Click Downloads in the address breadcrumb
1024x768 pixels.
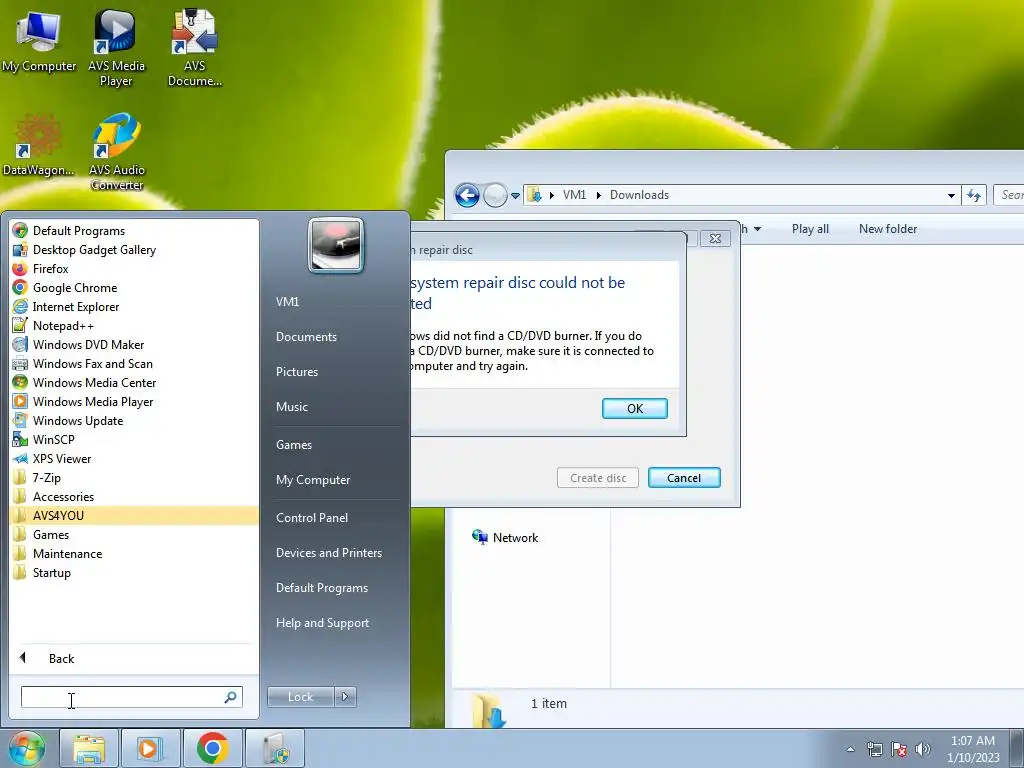coord(639,195)
